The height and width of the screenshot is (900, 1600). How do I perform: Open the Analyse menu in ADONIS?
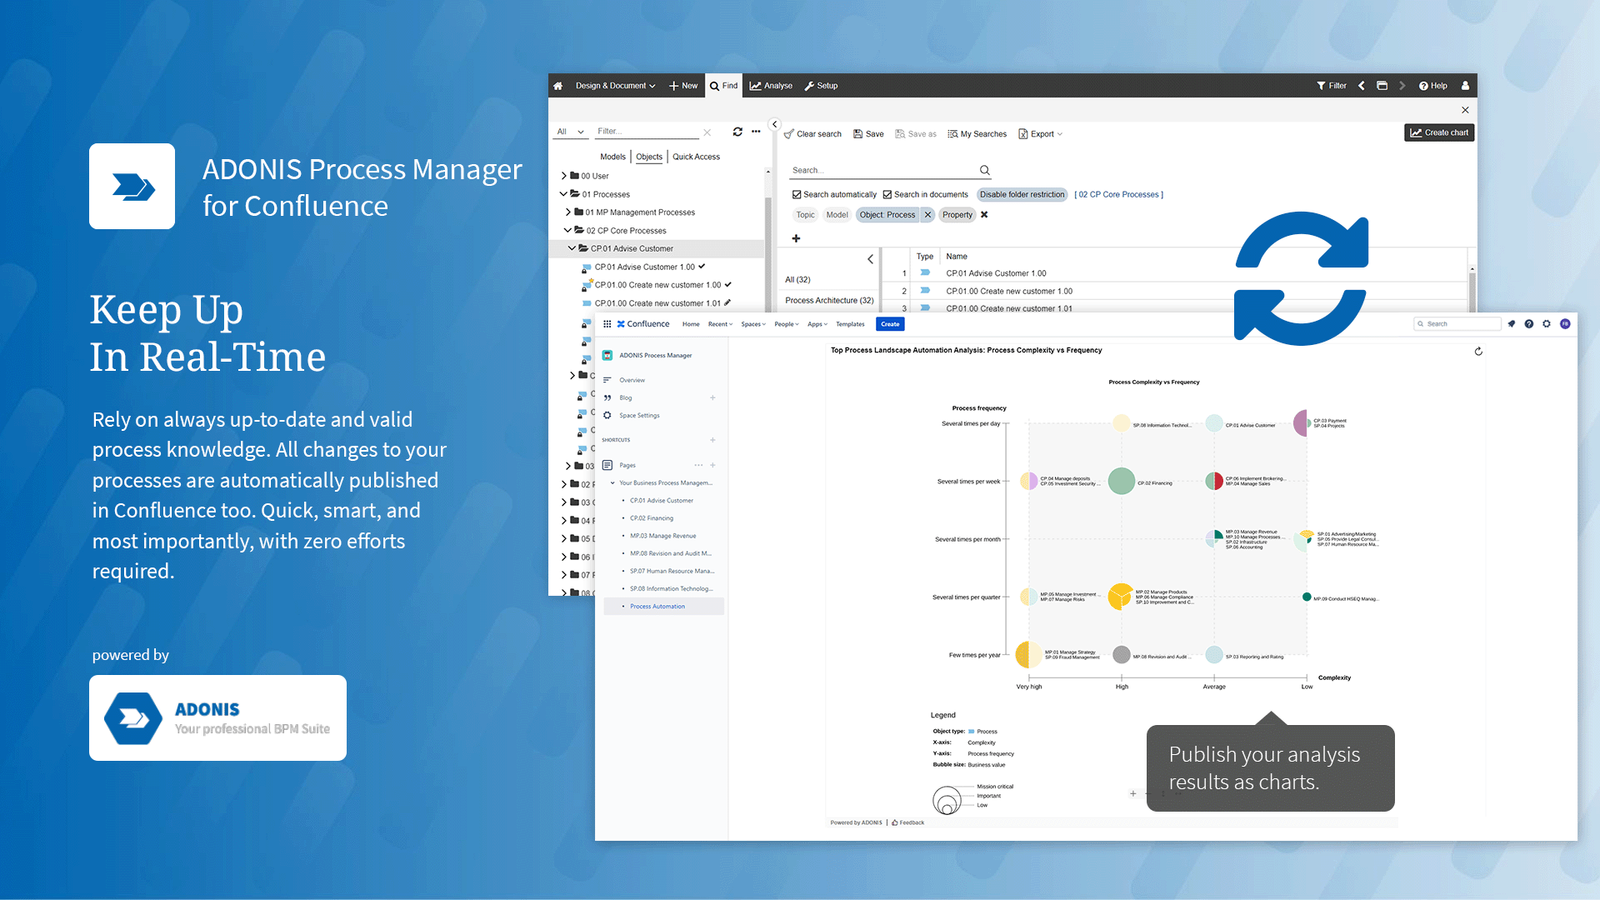point(771,86)
